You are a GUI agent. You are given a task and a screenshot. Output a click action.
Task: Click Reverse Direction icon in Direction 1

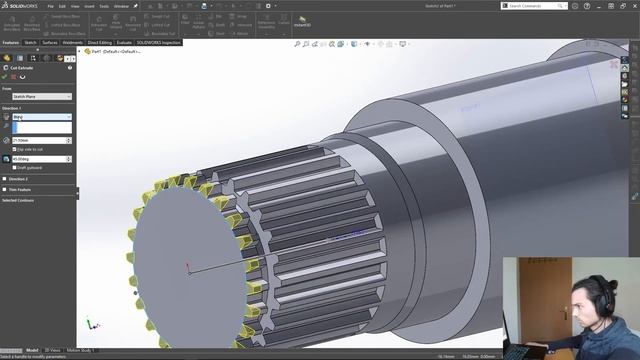(6, 117)
